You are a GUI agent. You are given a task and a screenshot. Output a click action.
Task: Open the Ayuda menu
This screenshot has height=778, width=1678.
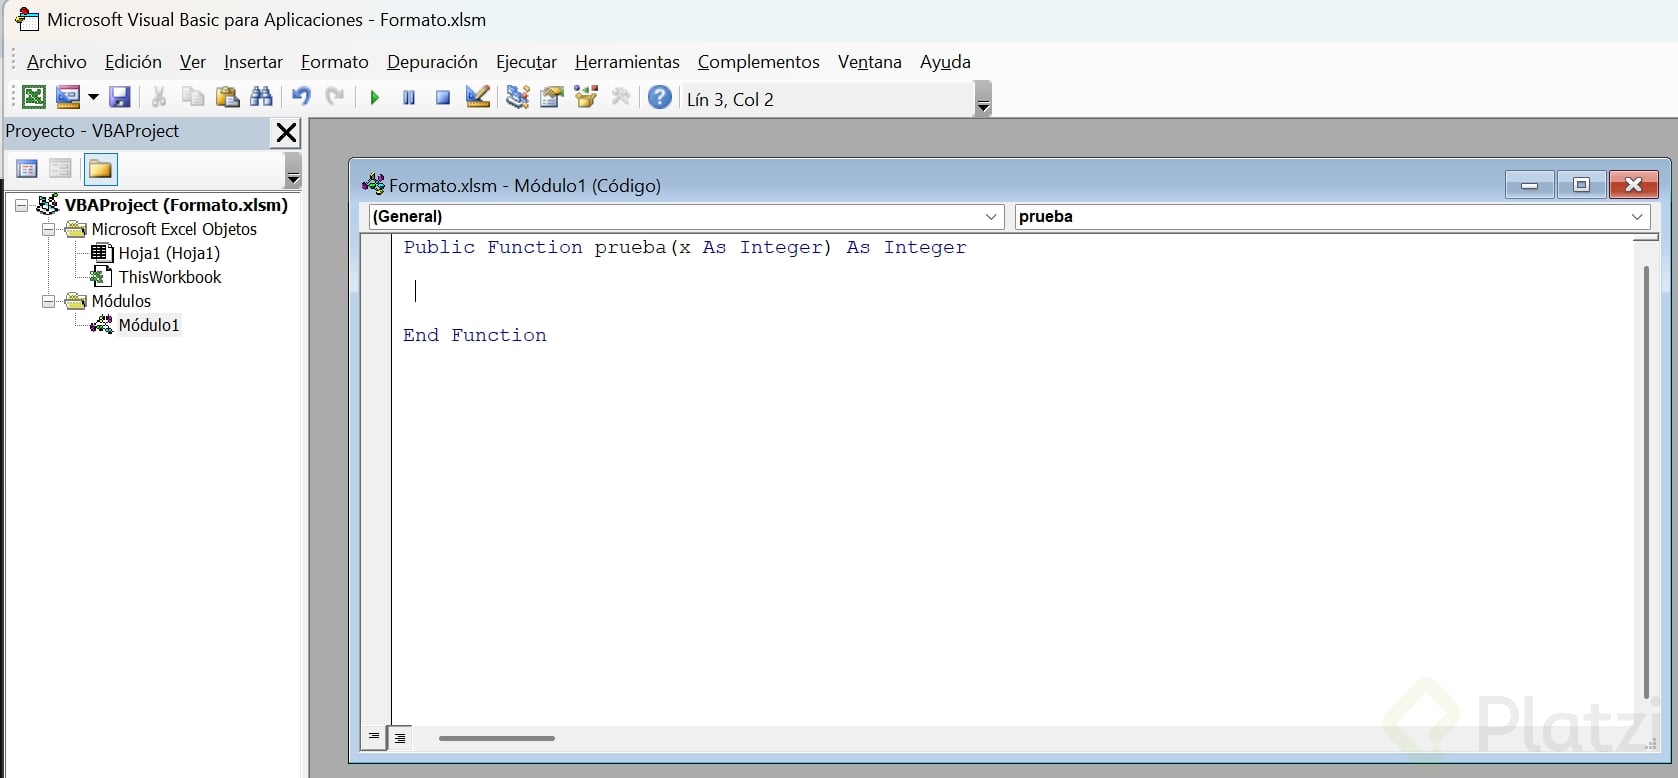945,62
